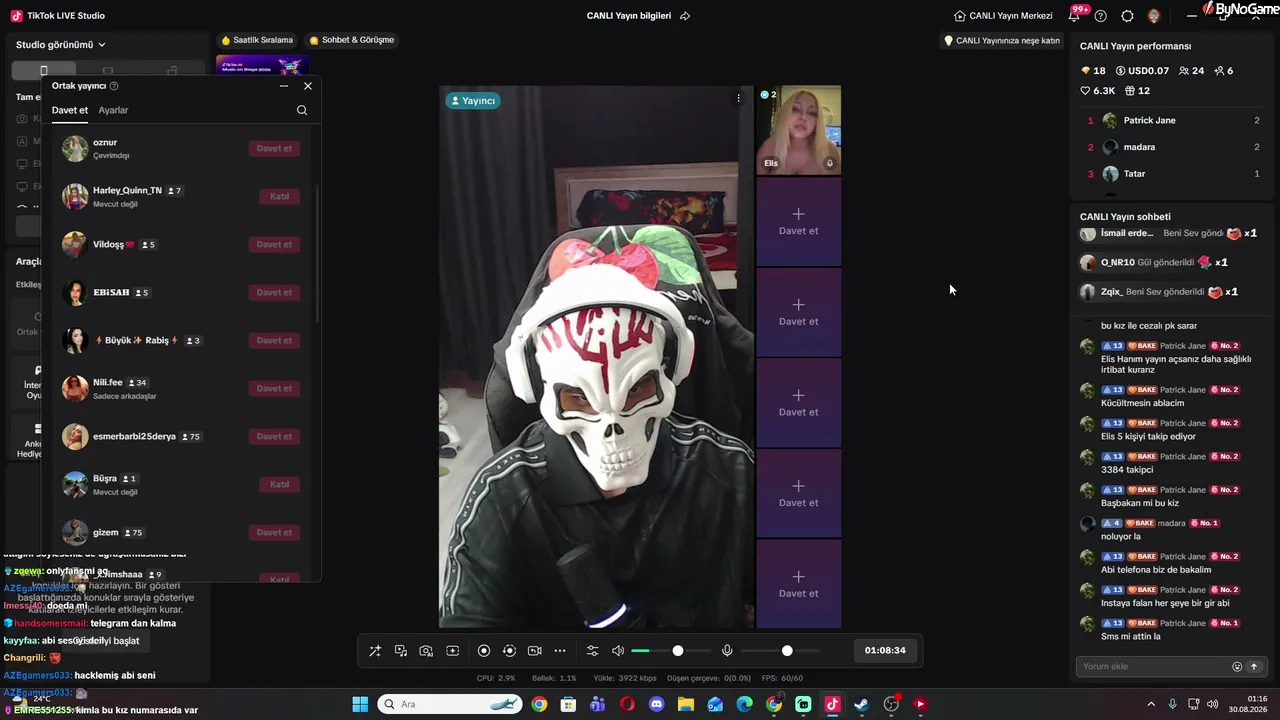This screenshot has width=1280, height=720.
Task: Click the first empty Davet et guest slot
Action: click(798, 221)
